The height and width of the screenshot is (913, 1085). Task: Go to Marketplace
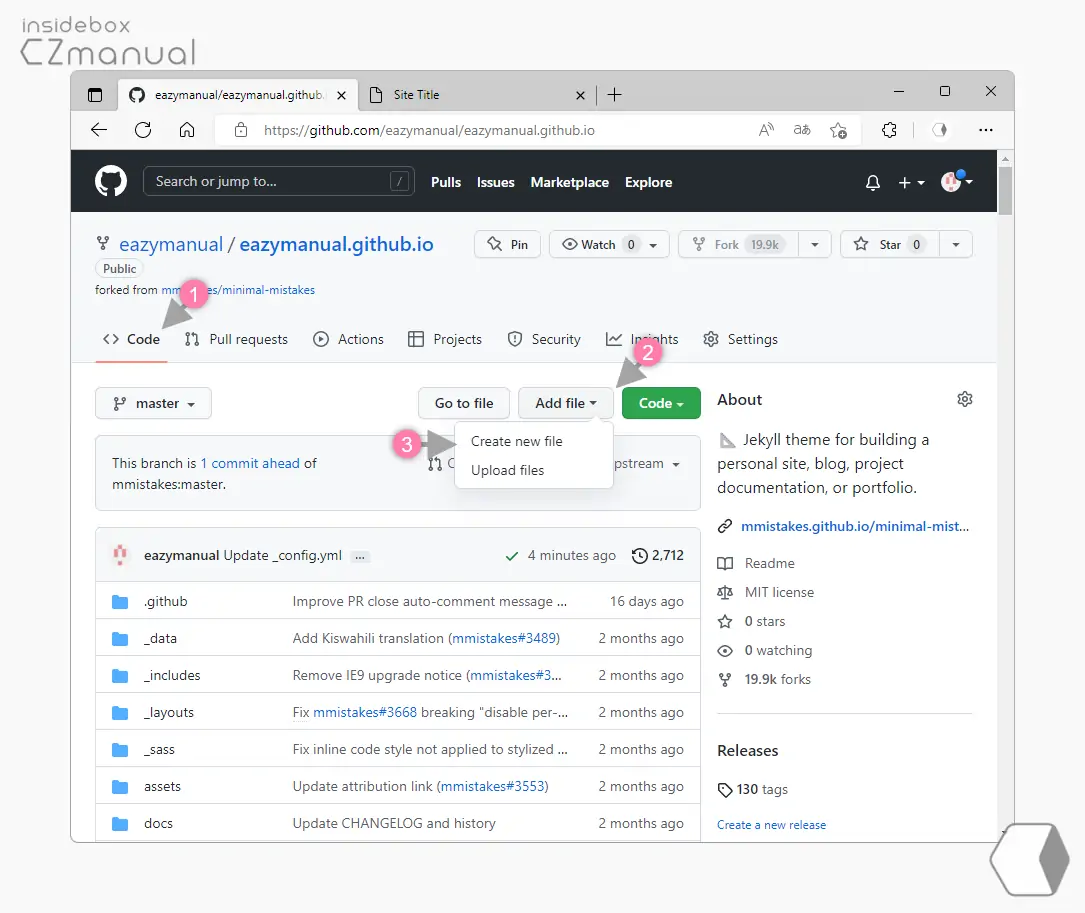pos(569,182)
